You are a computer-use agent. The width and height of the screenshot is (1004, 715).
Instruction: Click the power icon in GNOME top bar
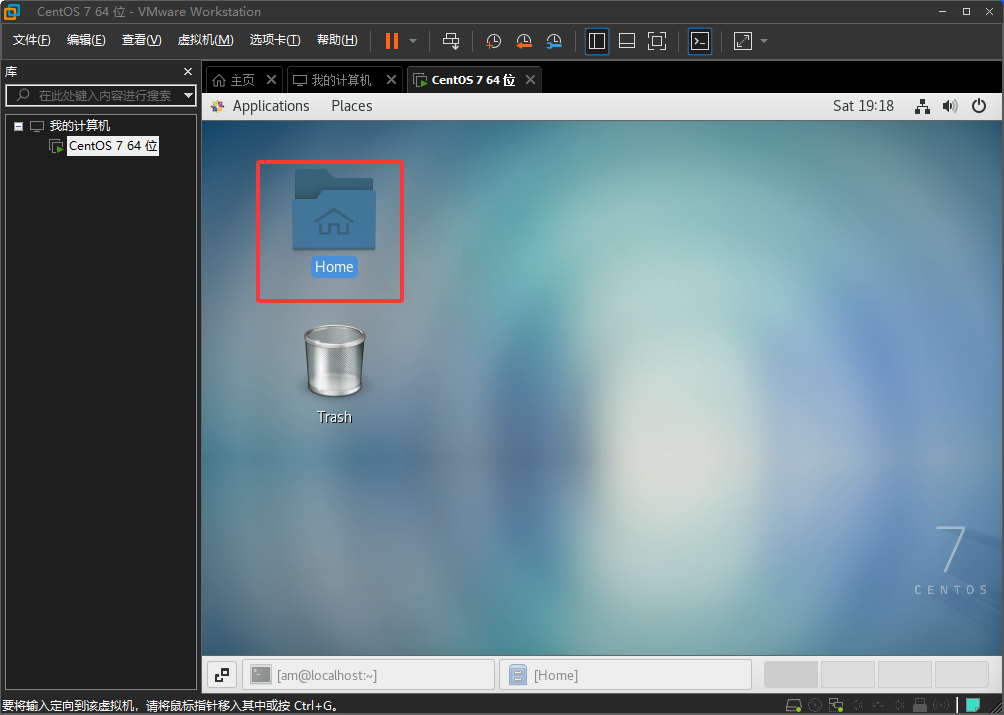[x=978, y=106]
